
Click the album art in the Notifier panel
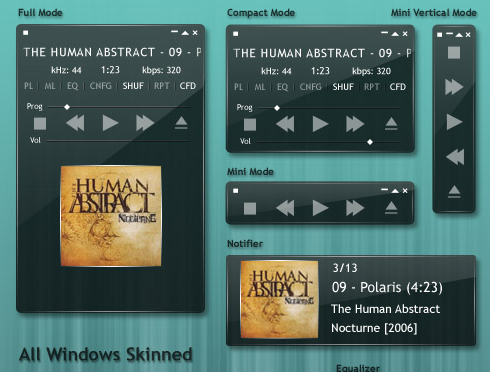(279, 299)
